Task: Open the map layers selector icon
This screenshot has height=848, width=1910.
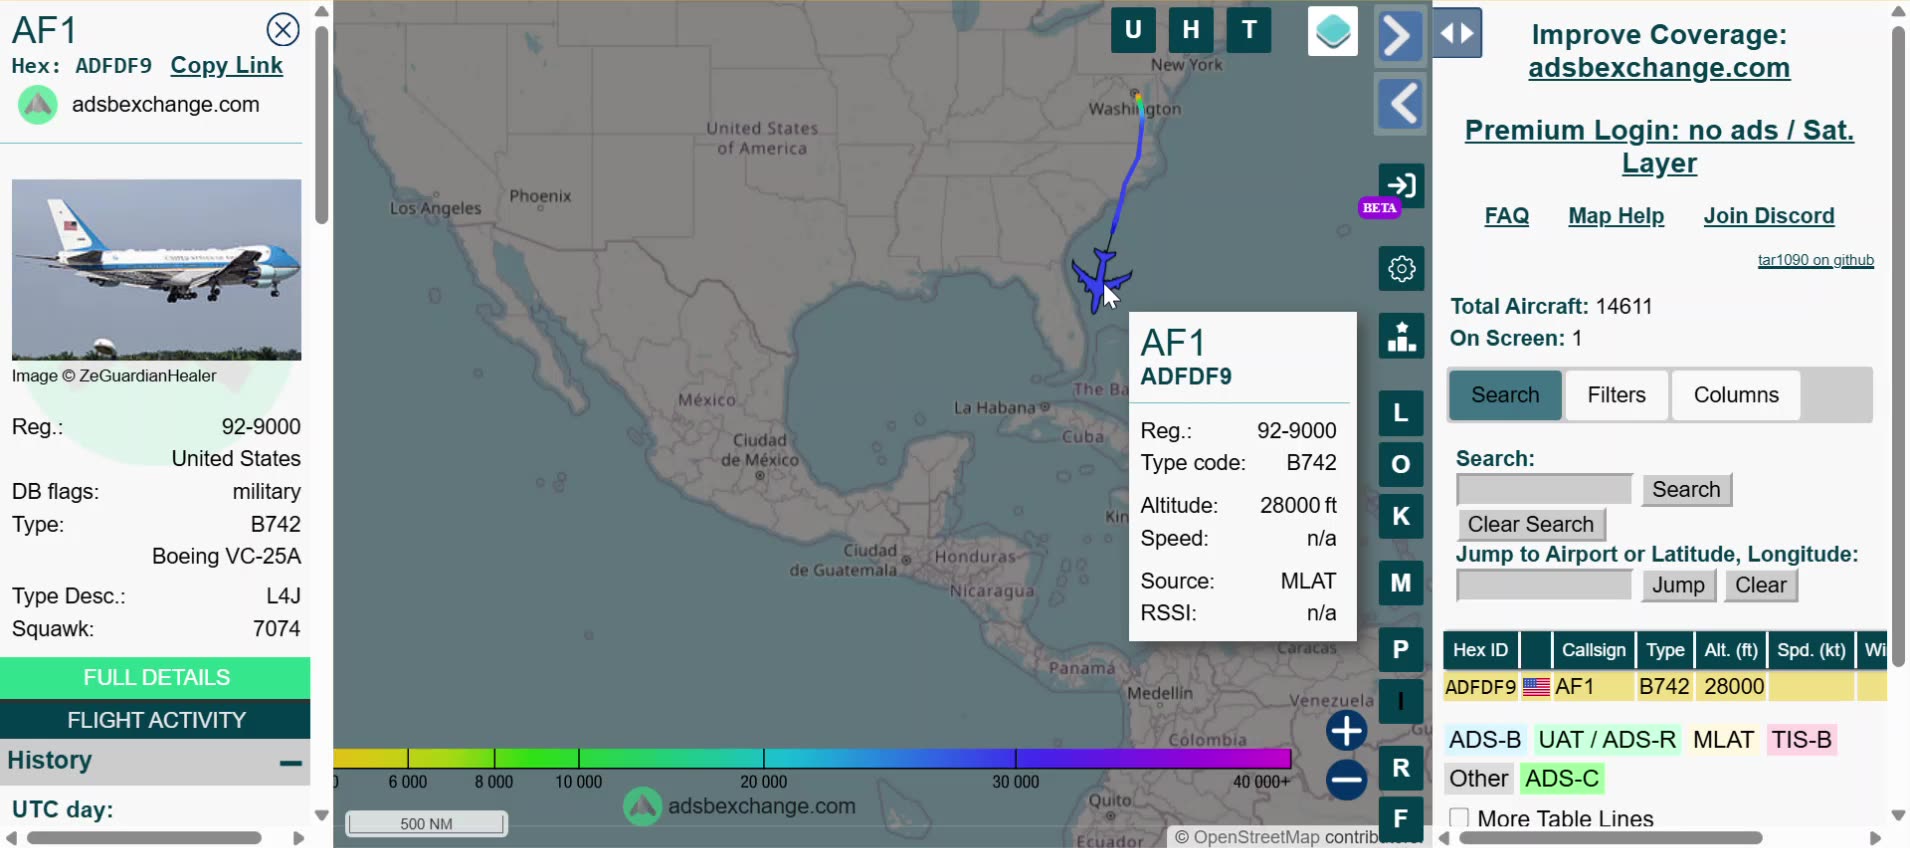Action: (1333, 31)
